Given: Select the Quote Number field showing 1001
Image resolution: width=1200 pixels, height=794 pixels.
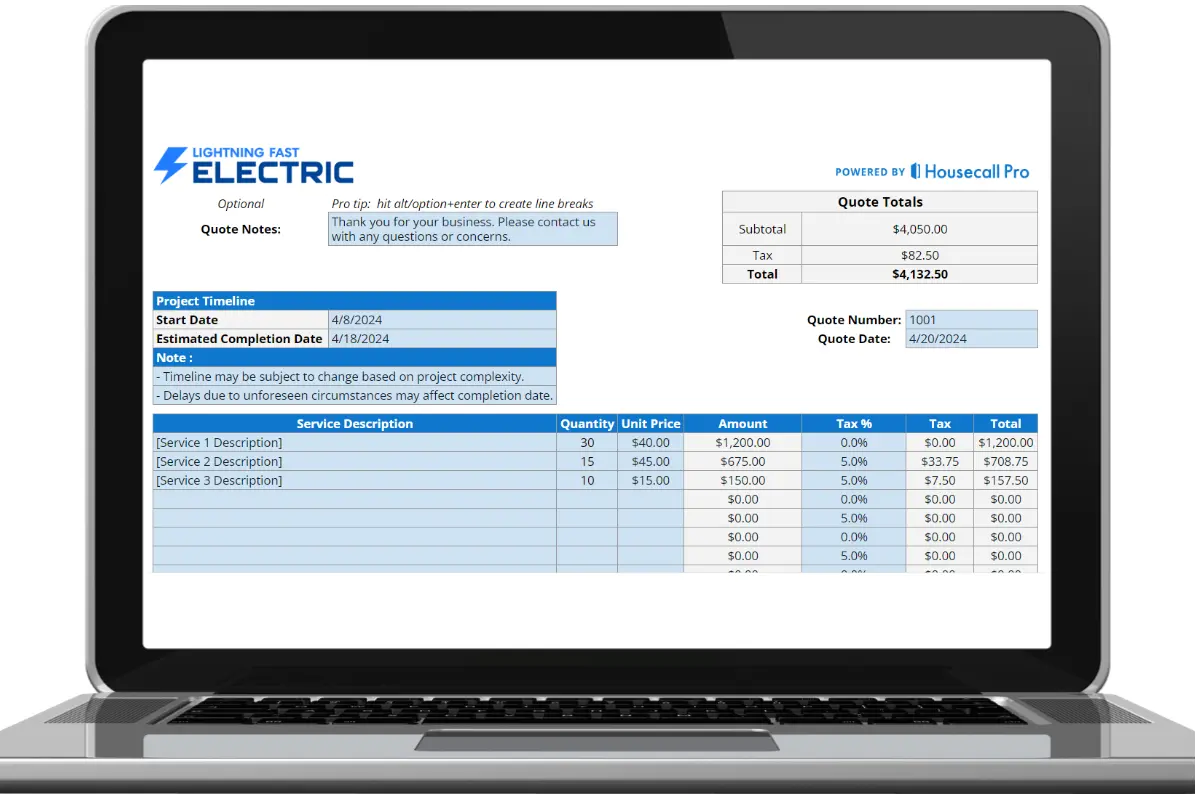Looking at the screenshot, I should 971,319.
